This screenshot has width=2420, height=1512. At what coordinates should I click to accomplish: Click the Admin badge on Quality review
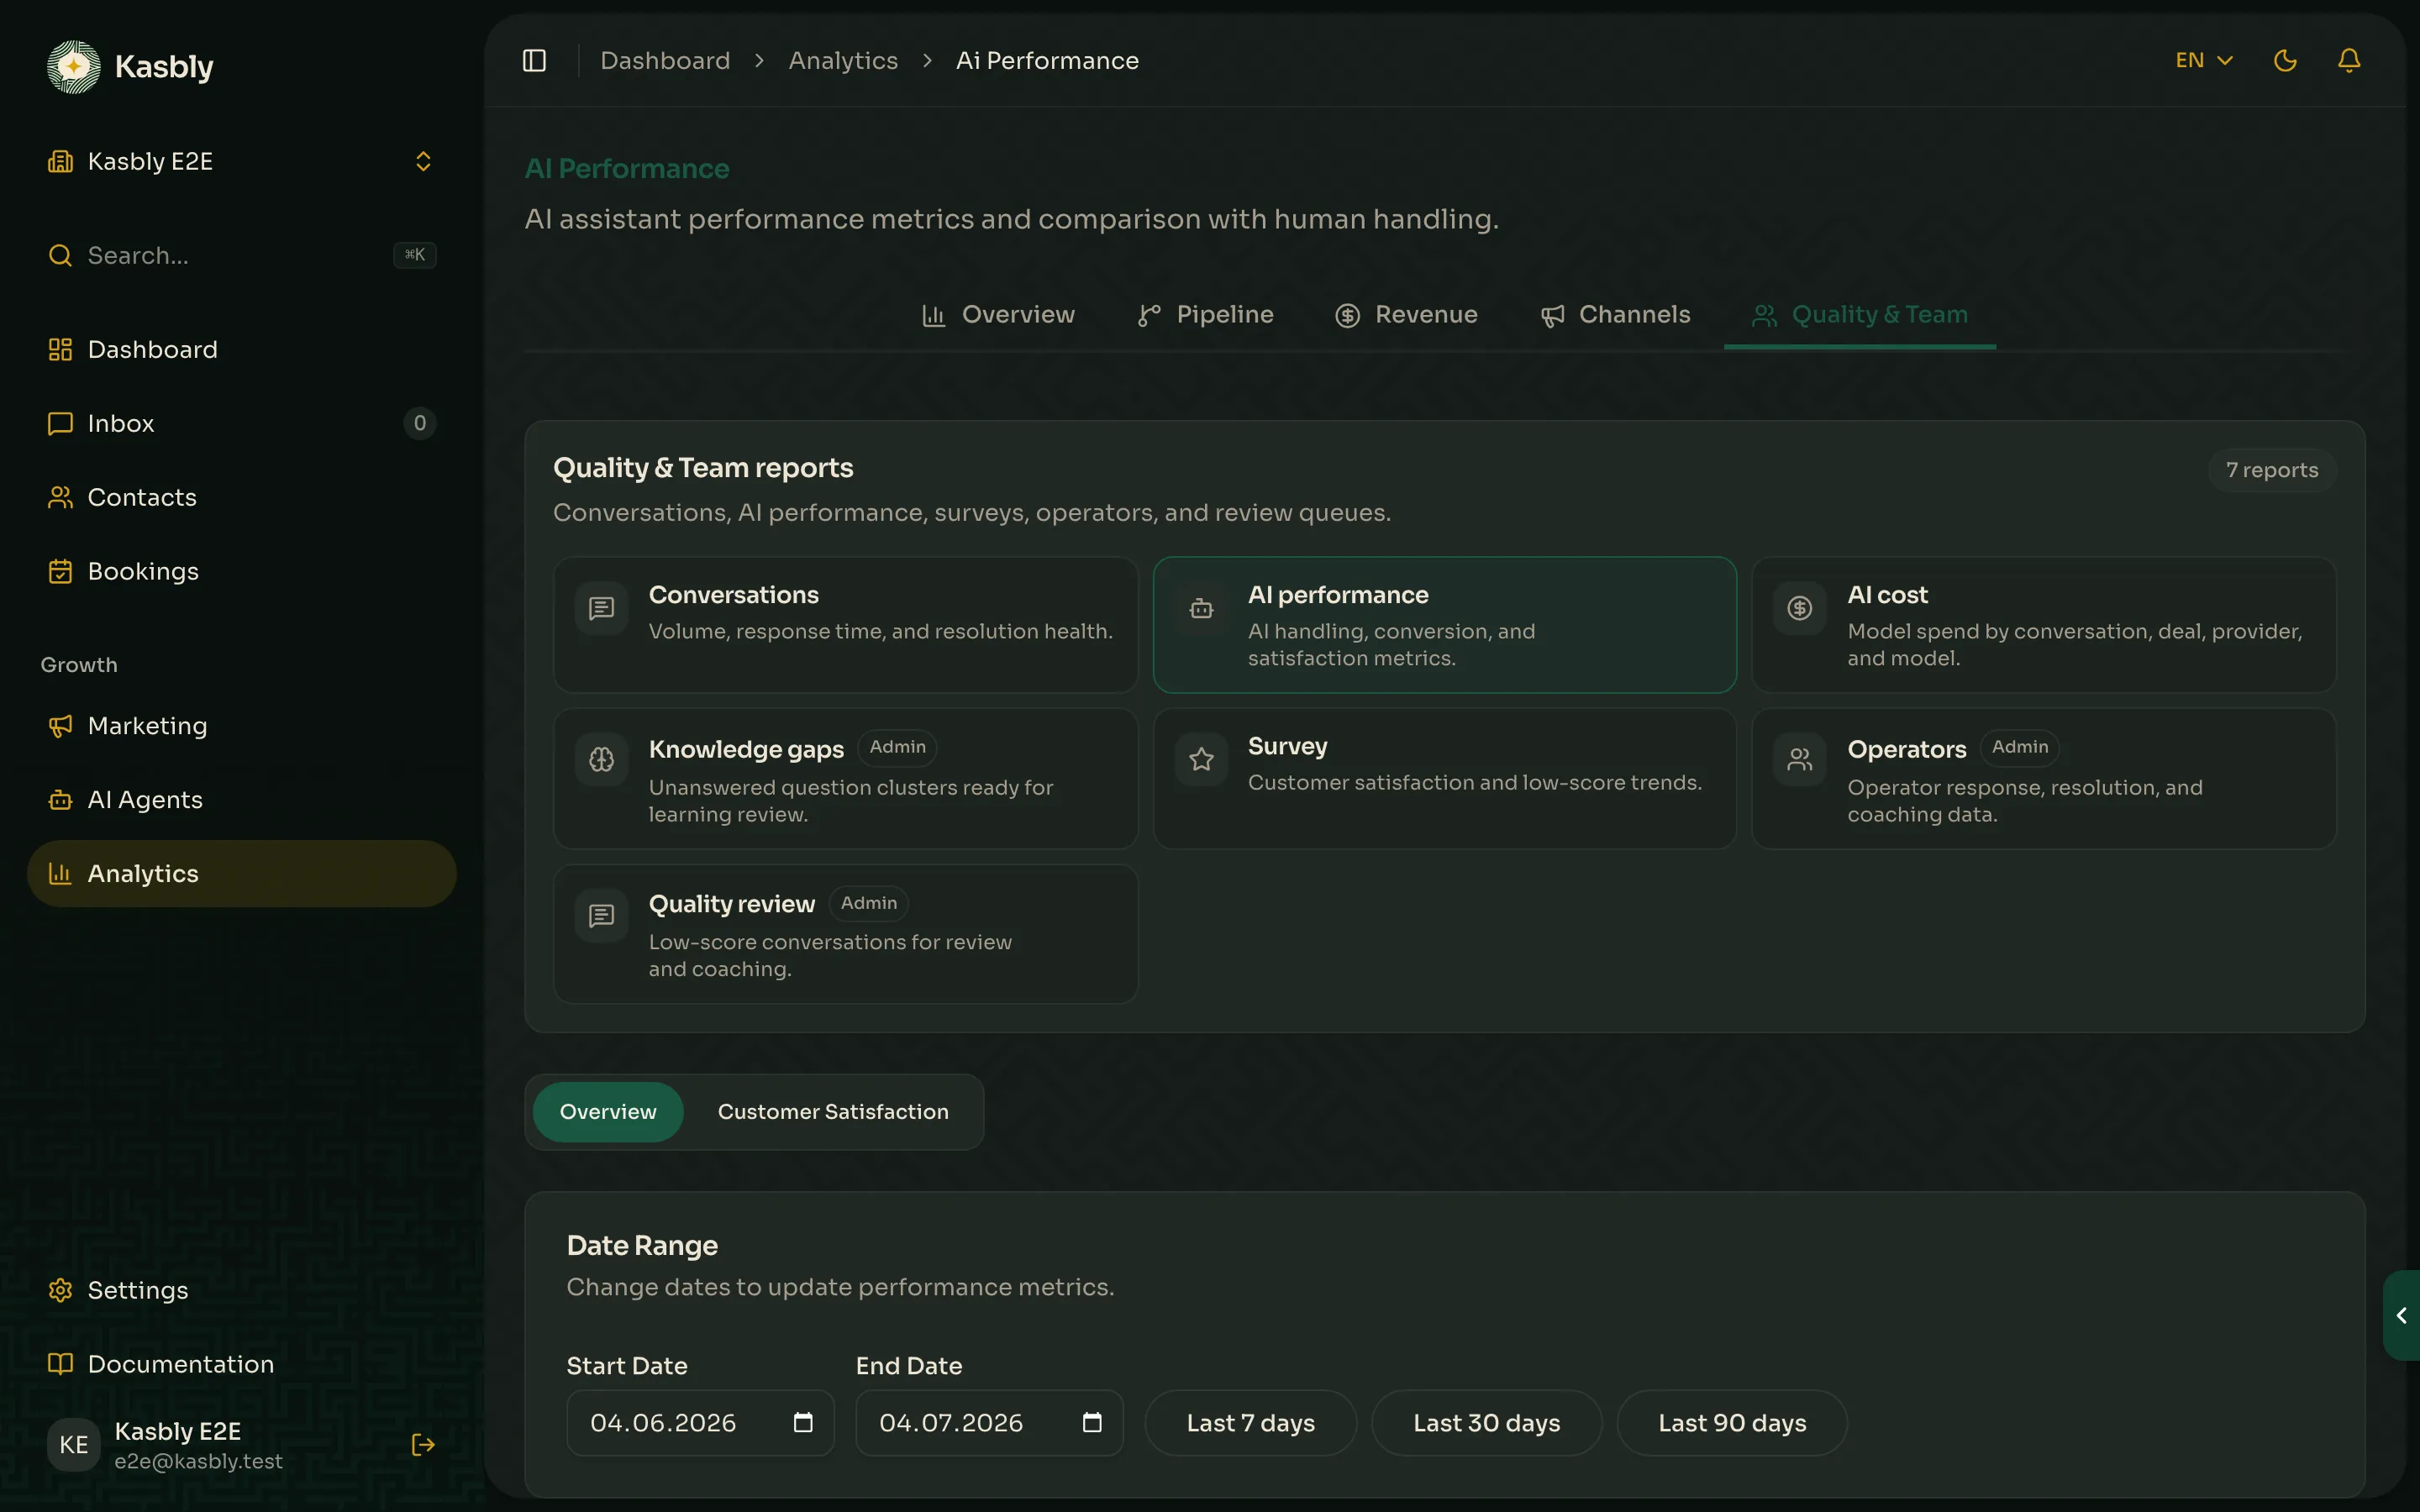click(868, 904)
